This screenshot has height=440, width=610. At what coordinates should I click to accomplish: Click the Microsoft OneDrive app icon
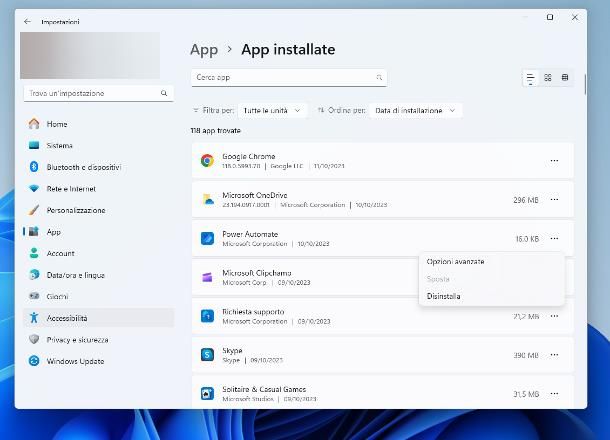pos(208,199)
